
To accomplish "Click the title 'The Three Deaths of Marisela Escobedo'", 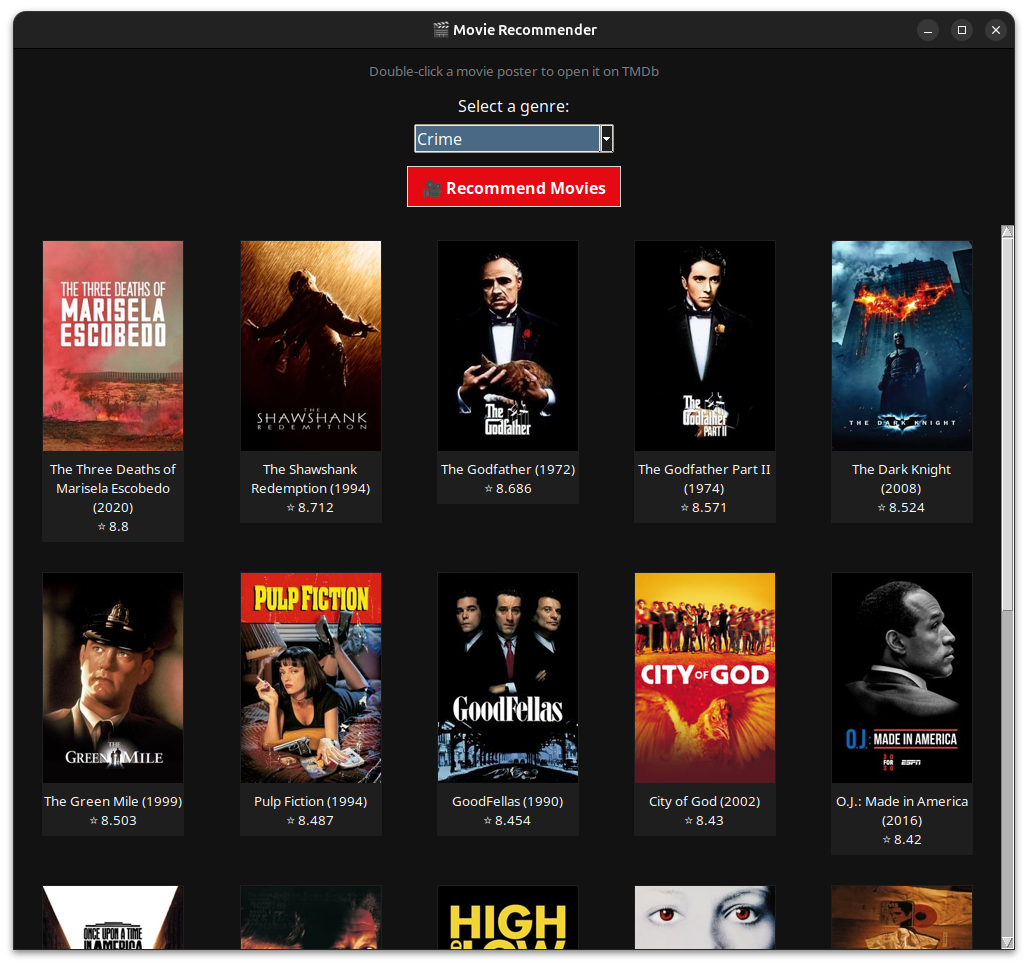I will [x=113, y=479].
